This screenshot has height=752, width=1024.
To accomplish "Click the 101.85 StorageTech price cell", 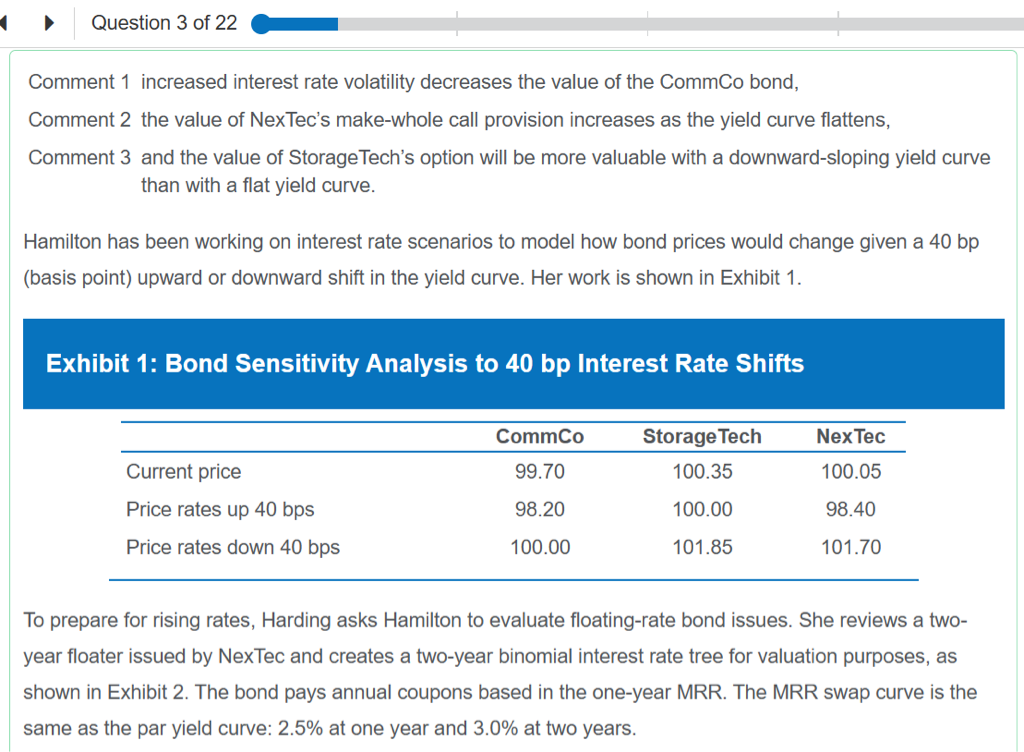I will 702,548.
